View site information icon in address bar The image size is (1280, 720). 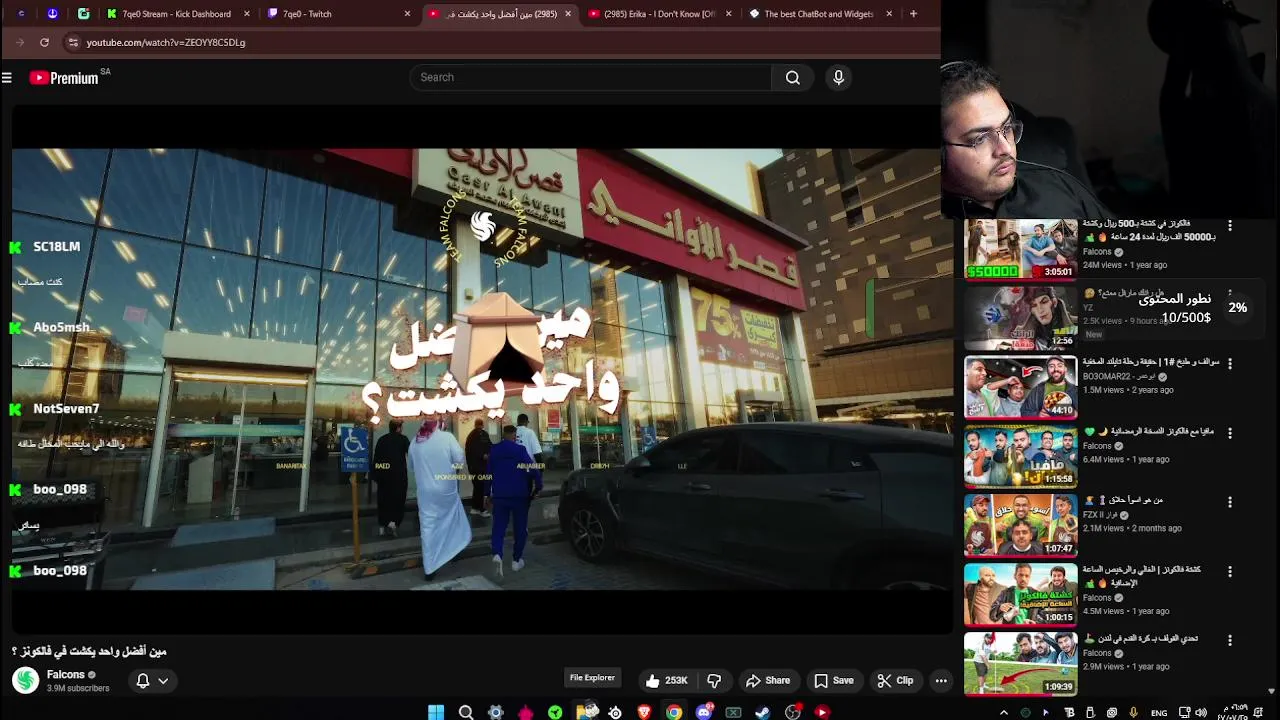coord(72,42)
